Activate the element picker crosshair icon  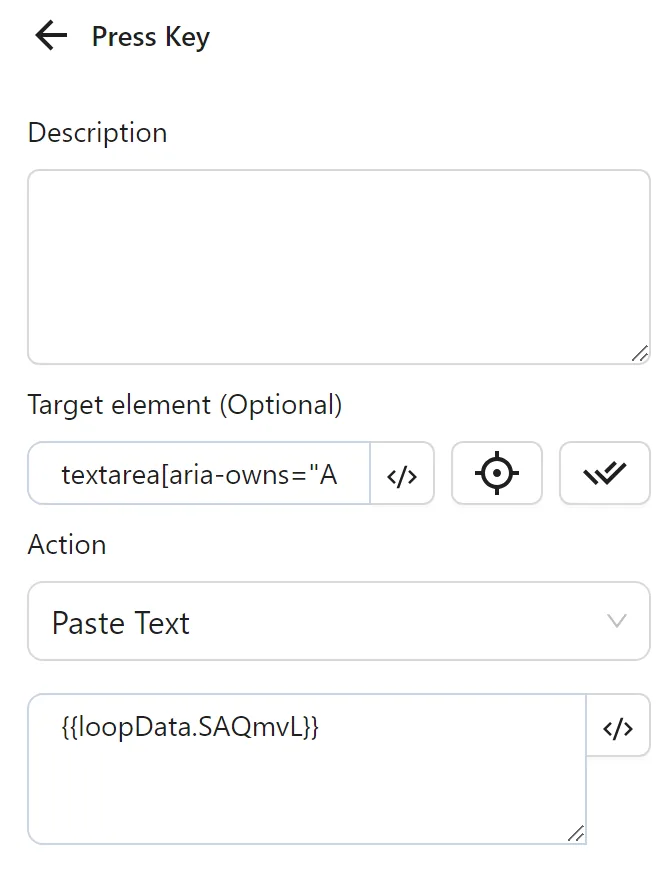(x=497, y=474)
